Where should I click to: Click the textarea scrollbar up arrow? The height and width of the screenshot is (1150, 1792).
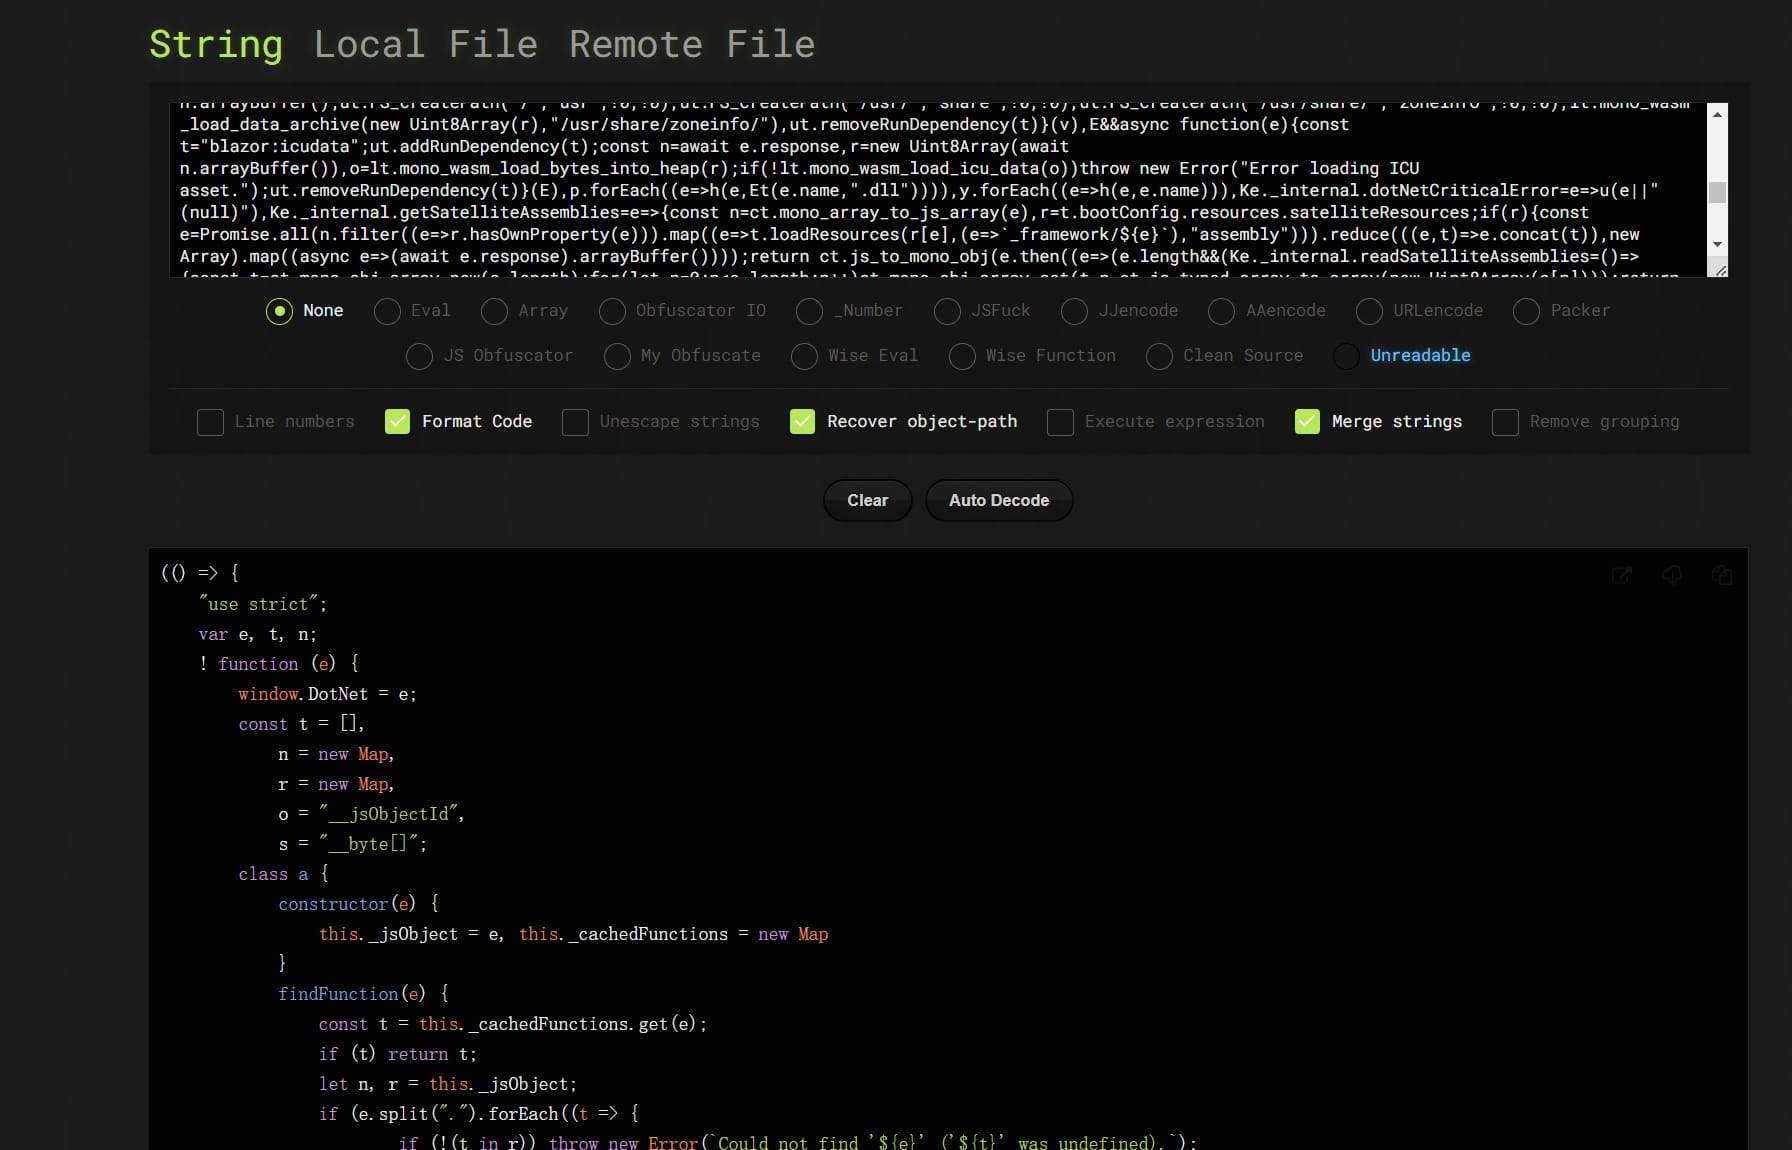coord(1717,114)
